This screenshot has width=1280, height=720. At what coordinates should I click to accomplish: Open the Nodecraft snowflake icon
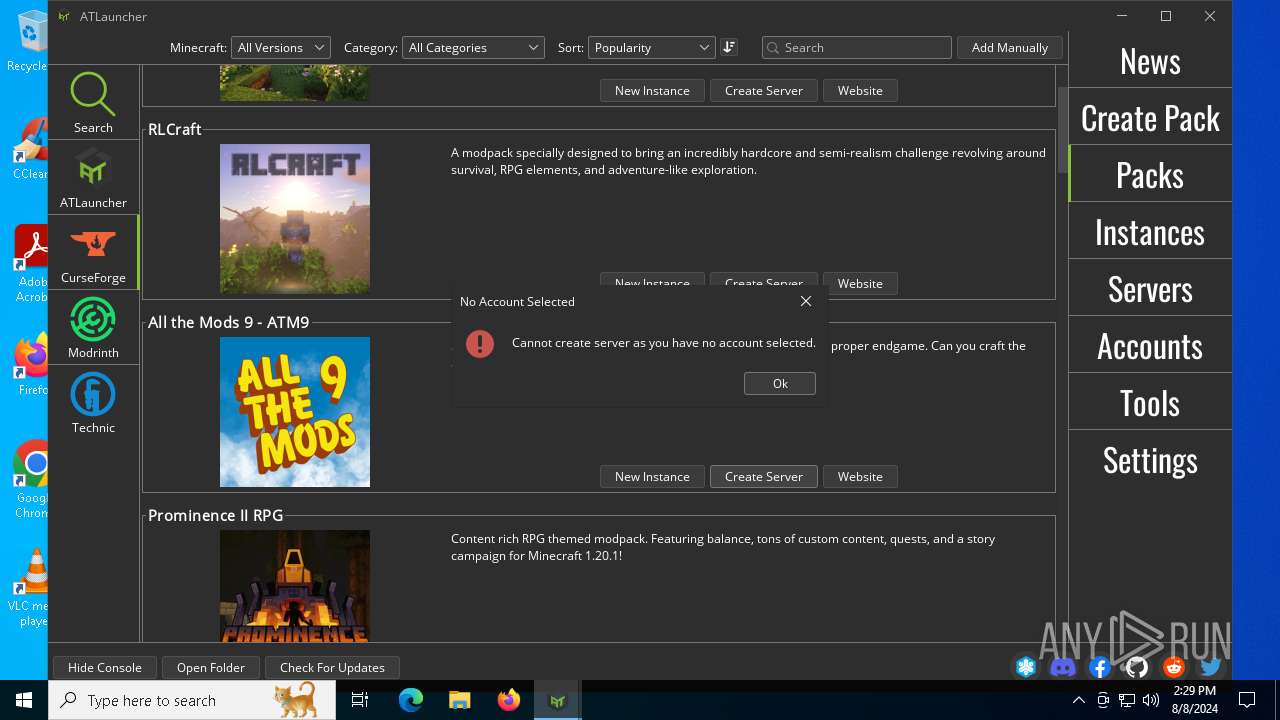1026,667
